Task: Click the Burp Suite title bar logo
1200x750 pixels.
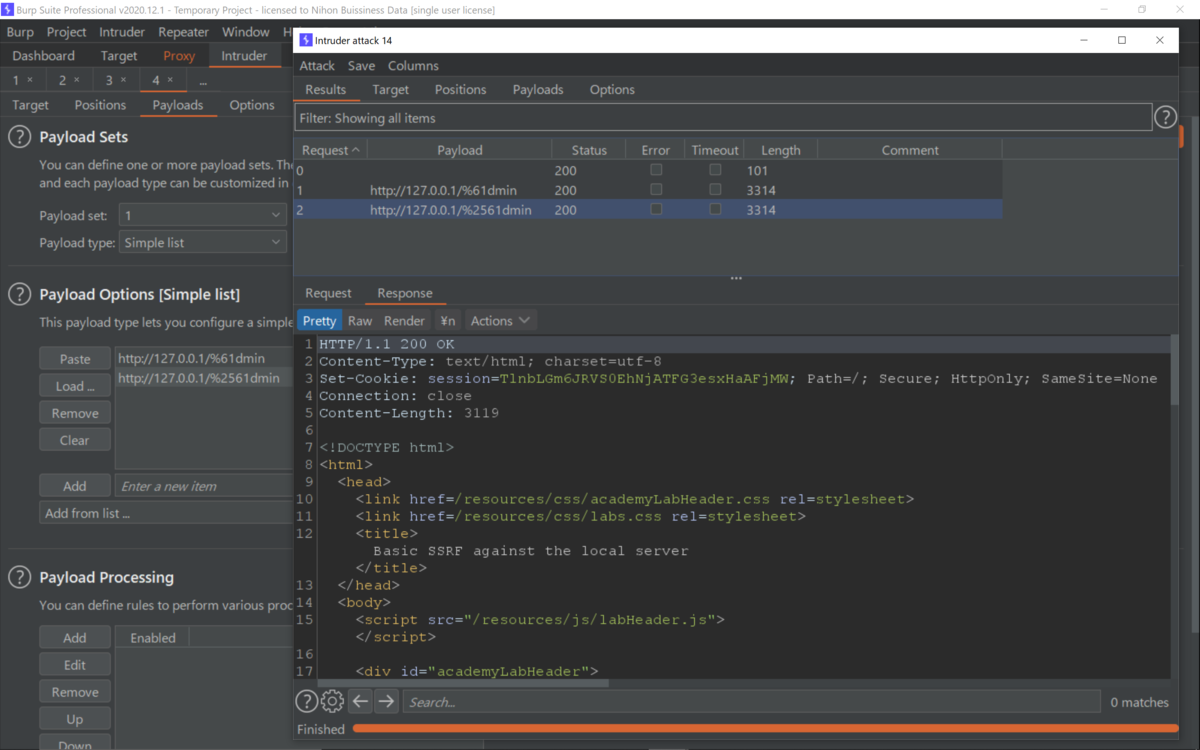Action: pyautogui.click(x=8, y=10)
